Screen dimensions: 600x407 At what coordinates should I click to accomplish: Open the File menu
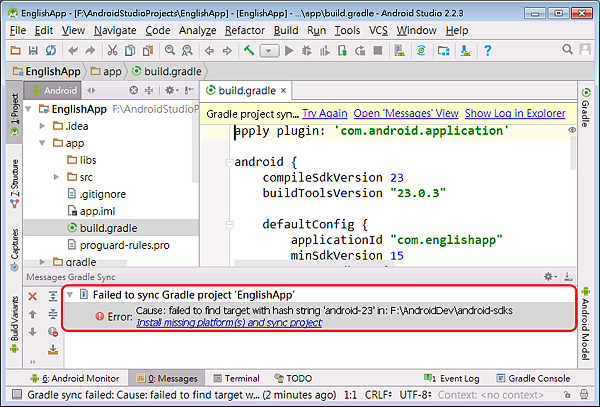(x=18, y=30)
